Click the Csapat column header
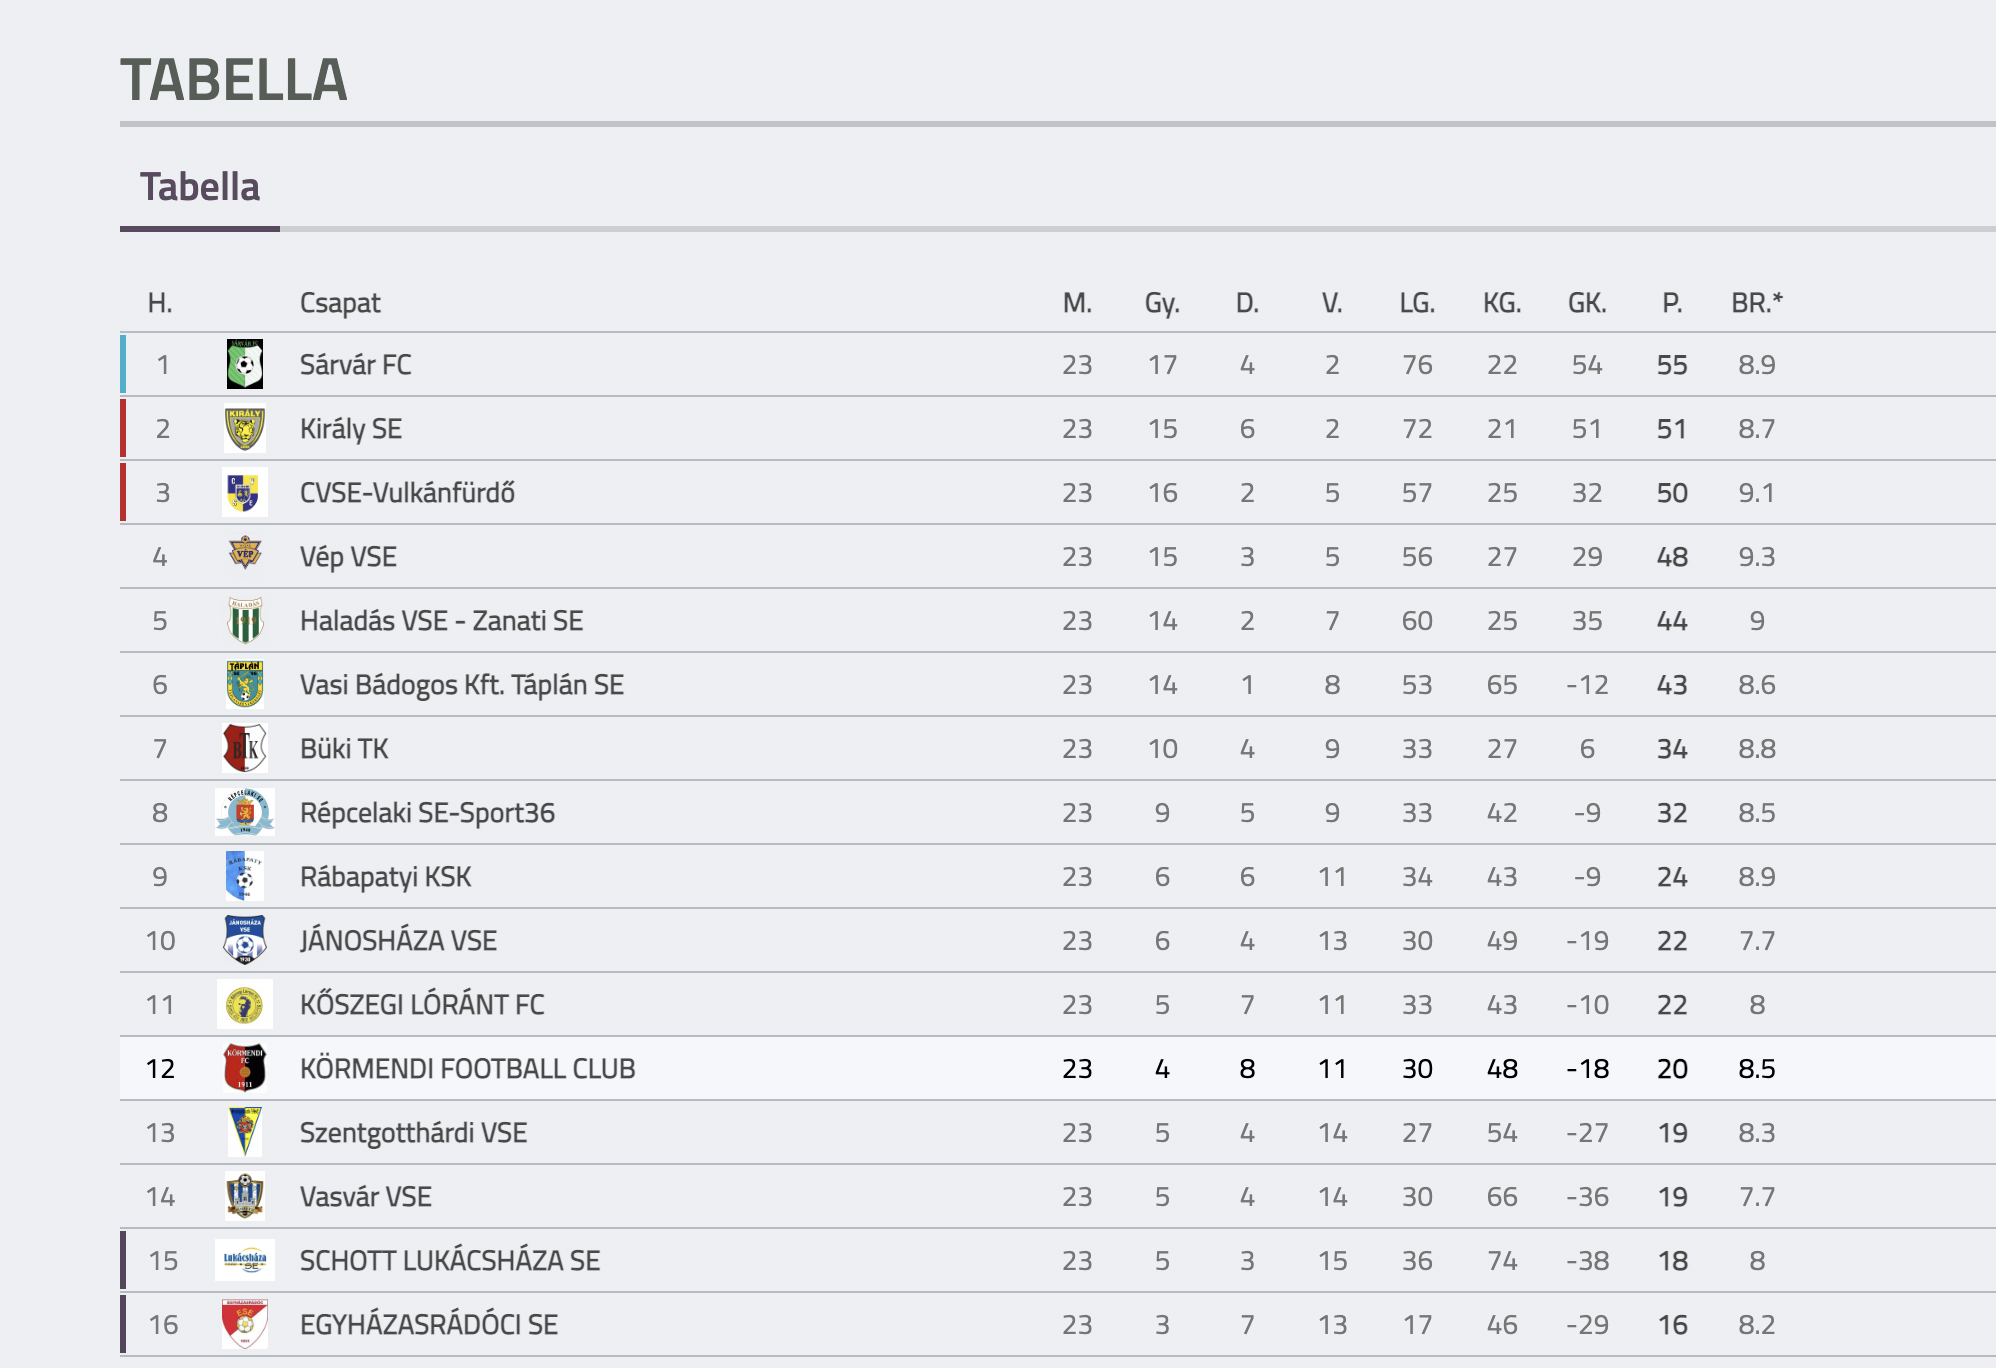The height and width of the screenshot is (1368, 1996). (x=340, y=303)
